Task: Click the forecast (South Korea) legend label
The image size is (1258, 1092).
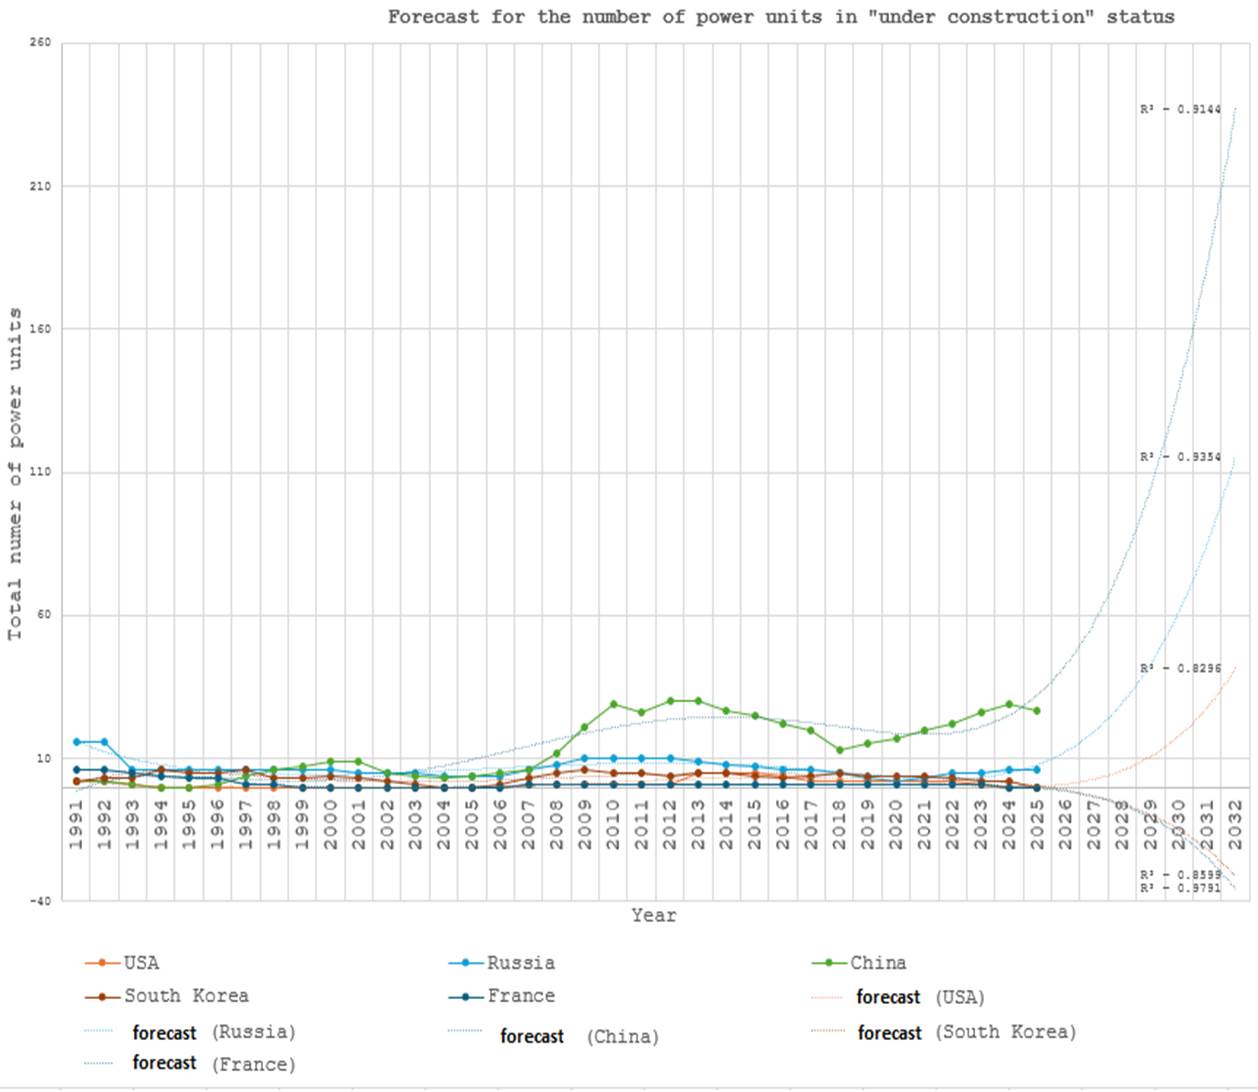Action: coord(966,1032)
